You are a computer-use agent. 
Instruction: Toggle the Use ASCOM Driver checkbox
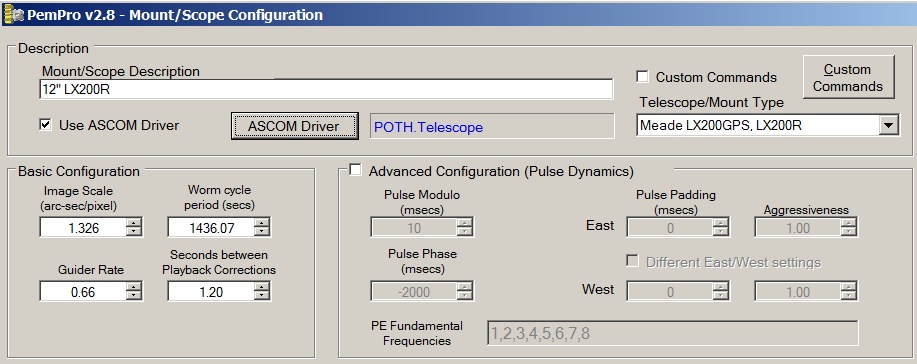45,124
